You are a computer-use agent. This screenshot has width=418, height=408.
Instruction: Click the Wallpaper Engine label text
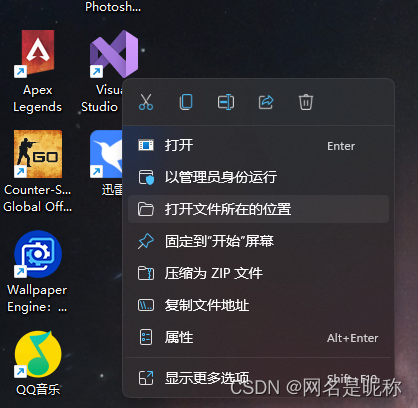pyautogui.click(x=37, y=298)
